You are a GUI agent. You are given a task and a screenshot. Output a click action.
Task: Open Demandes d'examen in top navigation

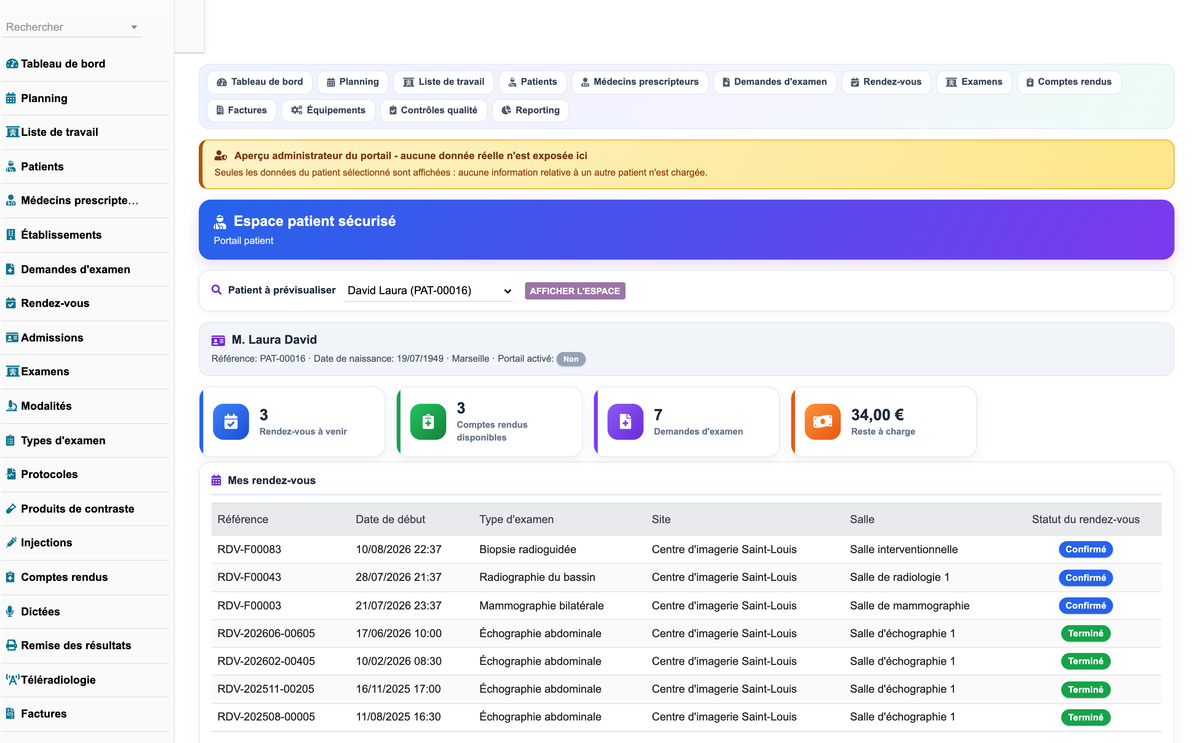coord(775,82)
